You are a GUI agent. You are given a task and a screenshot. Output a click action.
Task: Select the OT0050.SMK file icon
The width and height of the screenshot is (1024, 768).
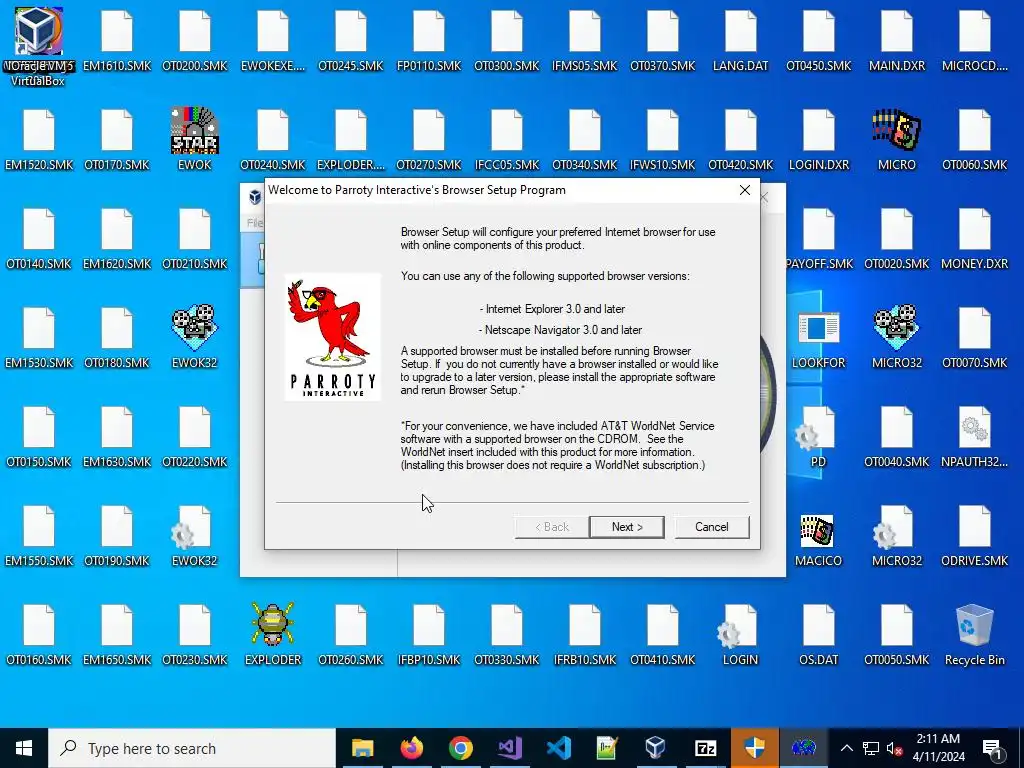[897, 633]
